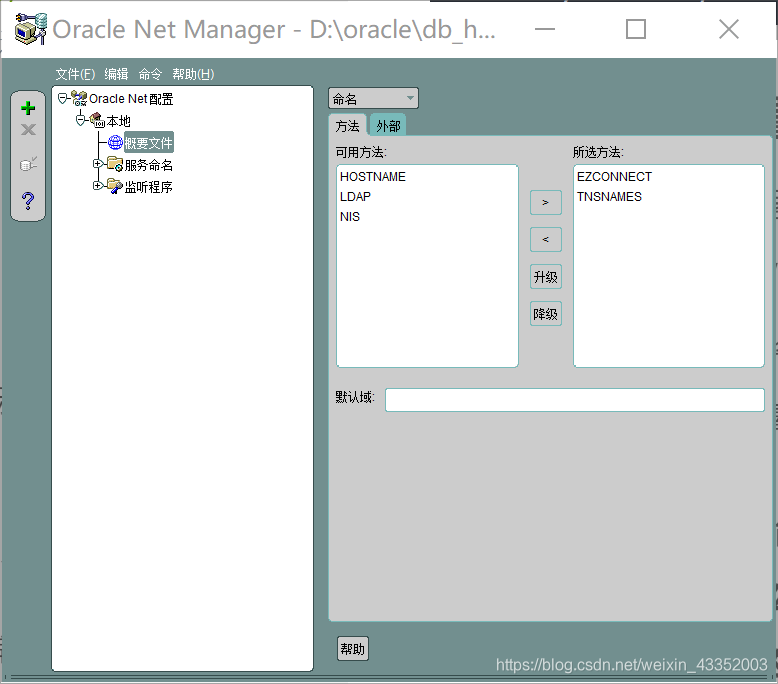Click the 服务命名 folder icon
This screenshot has width=778, height=684.
tap(115, 164)
